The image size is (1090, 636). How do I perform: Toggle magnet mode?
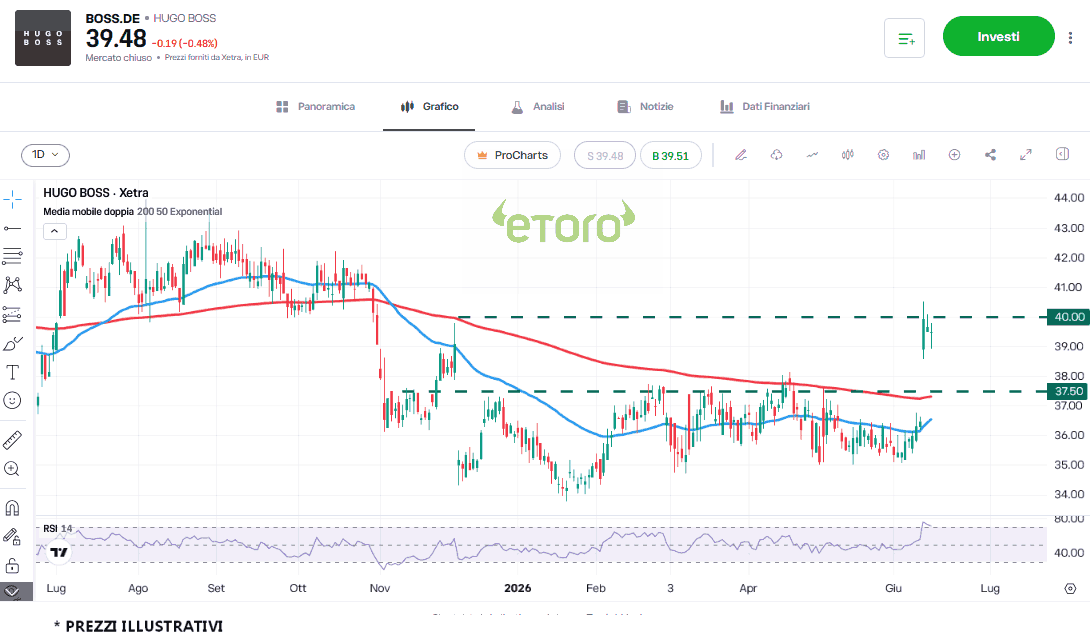click(x=13, y=508)
